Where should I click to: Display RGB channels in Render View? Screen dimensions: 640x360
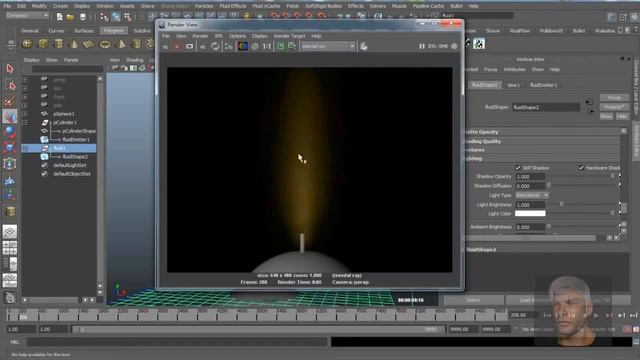242,46
